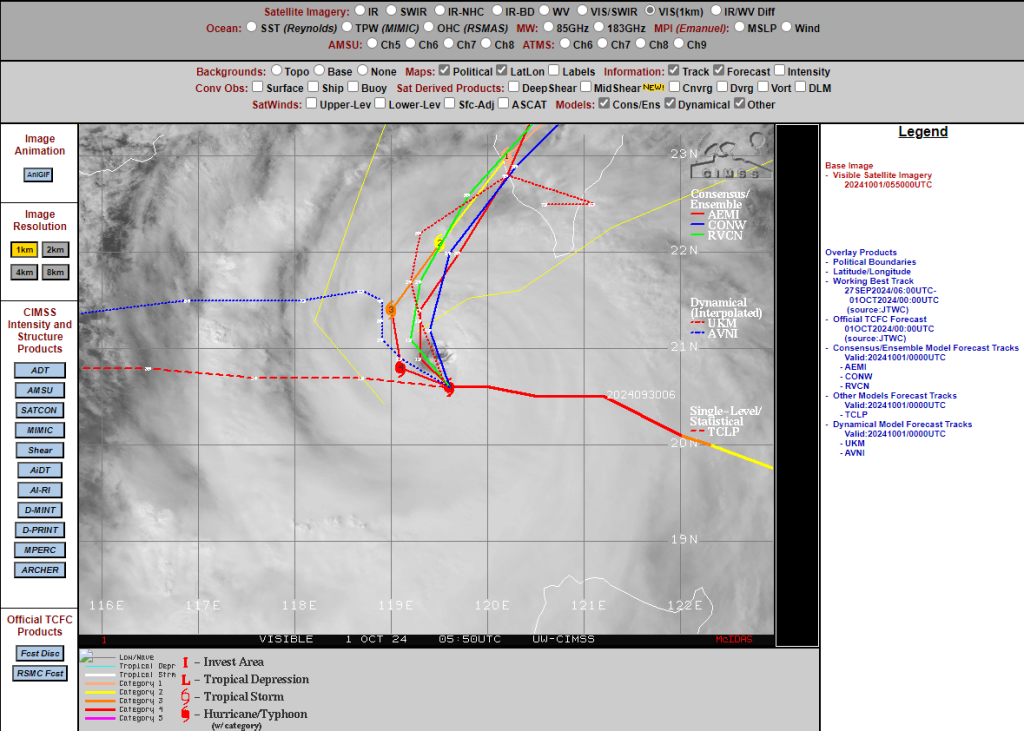
Task: Enable ASCAT SatWinds checkbox
Action: coord(504,103)
